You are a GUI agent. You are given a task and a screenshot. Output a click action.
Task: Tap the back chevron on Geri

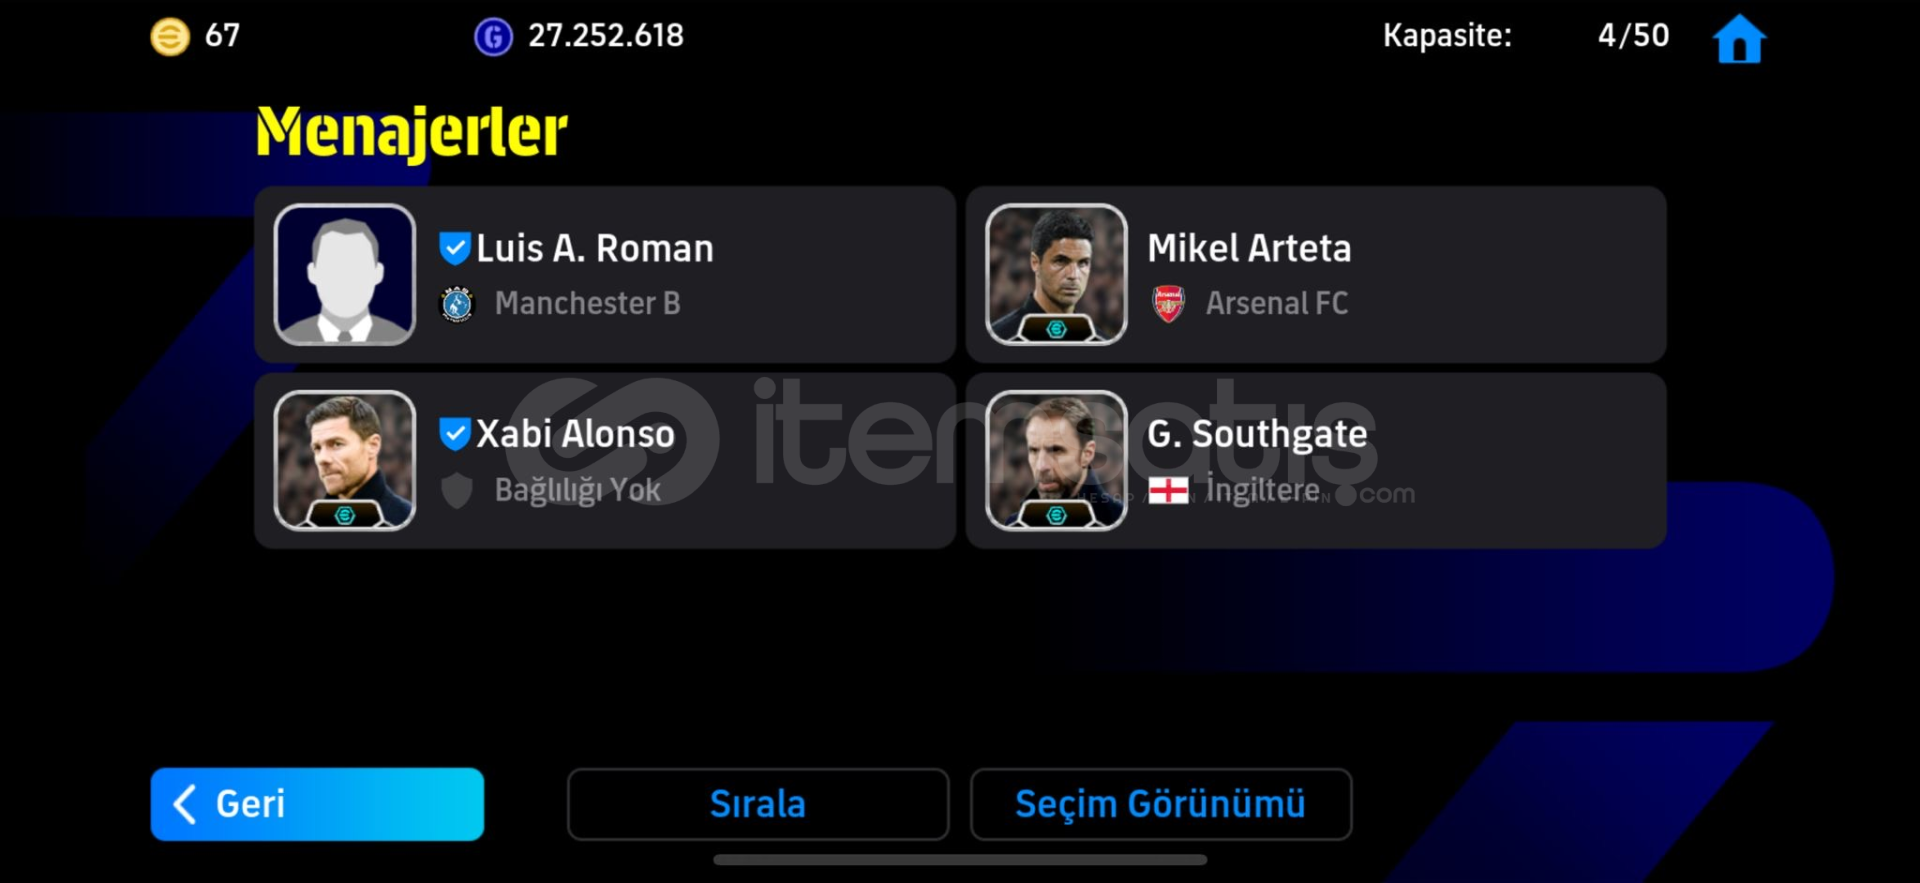tap(185, 804)
